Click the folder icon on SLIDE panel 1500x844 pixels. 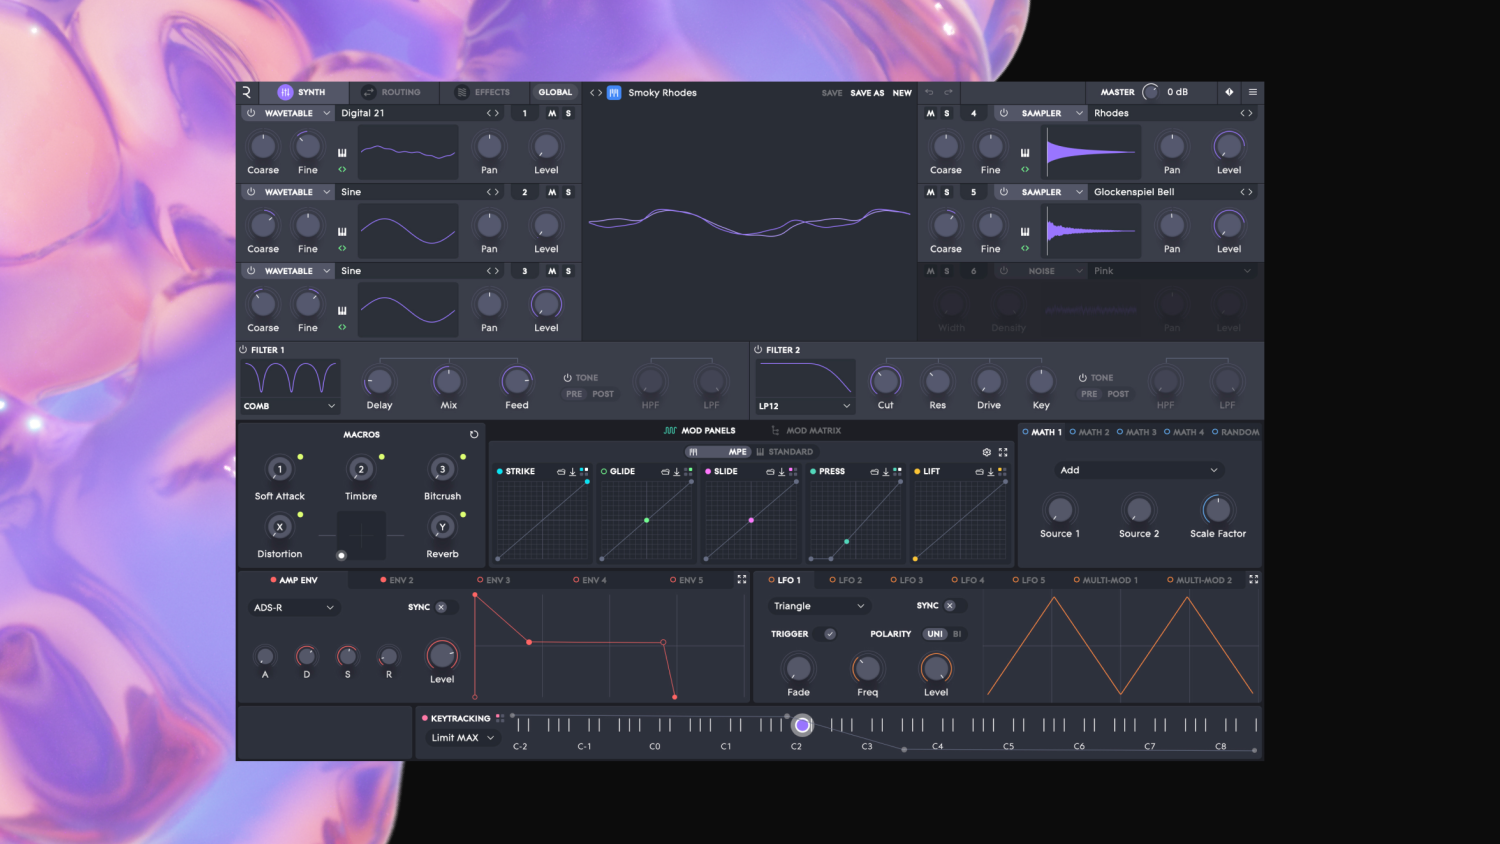pos(770,471)
